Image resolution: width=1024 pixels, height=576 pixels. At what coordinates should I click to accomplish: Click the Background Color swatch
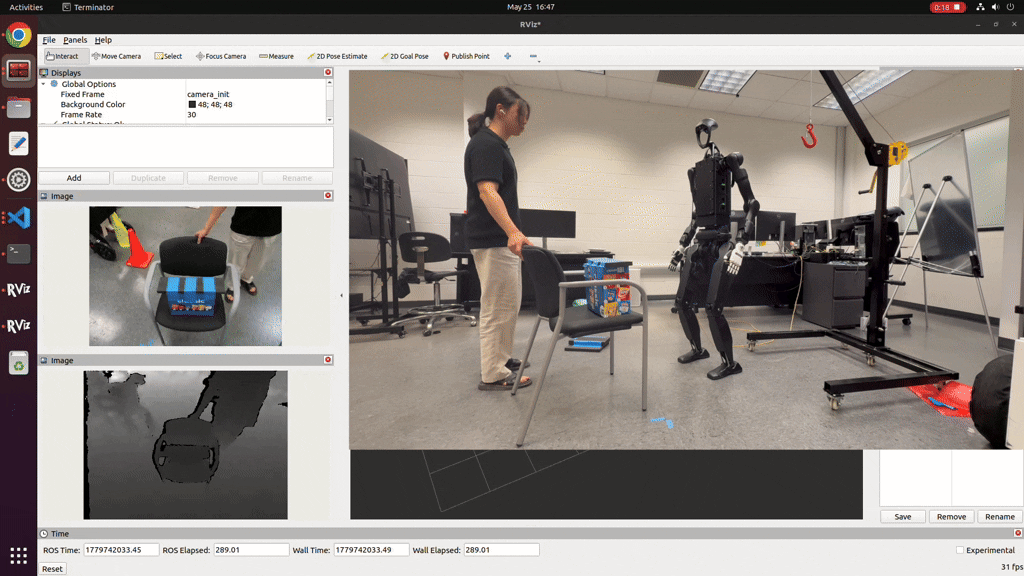192,104
